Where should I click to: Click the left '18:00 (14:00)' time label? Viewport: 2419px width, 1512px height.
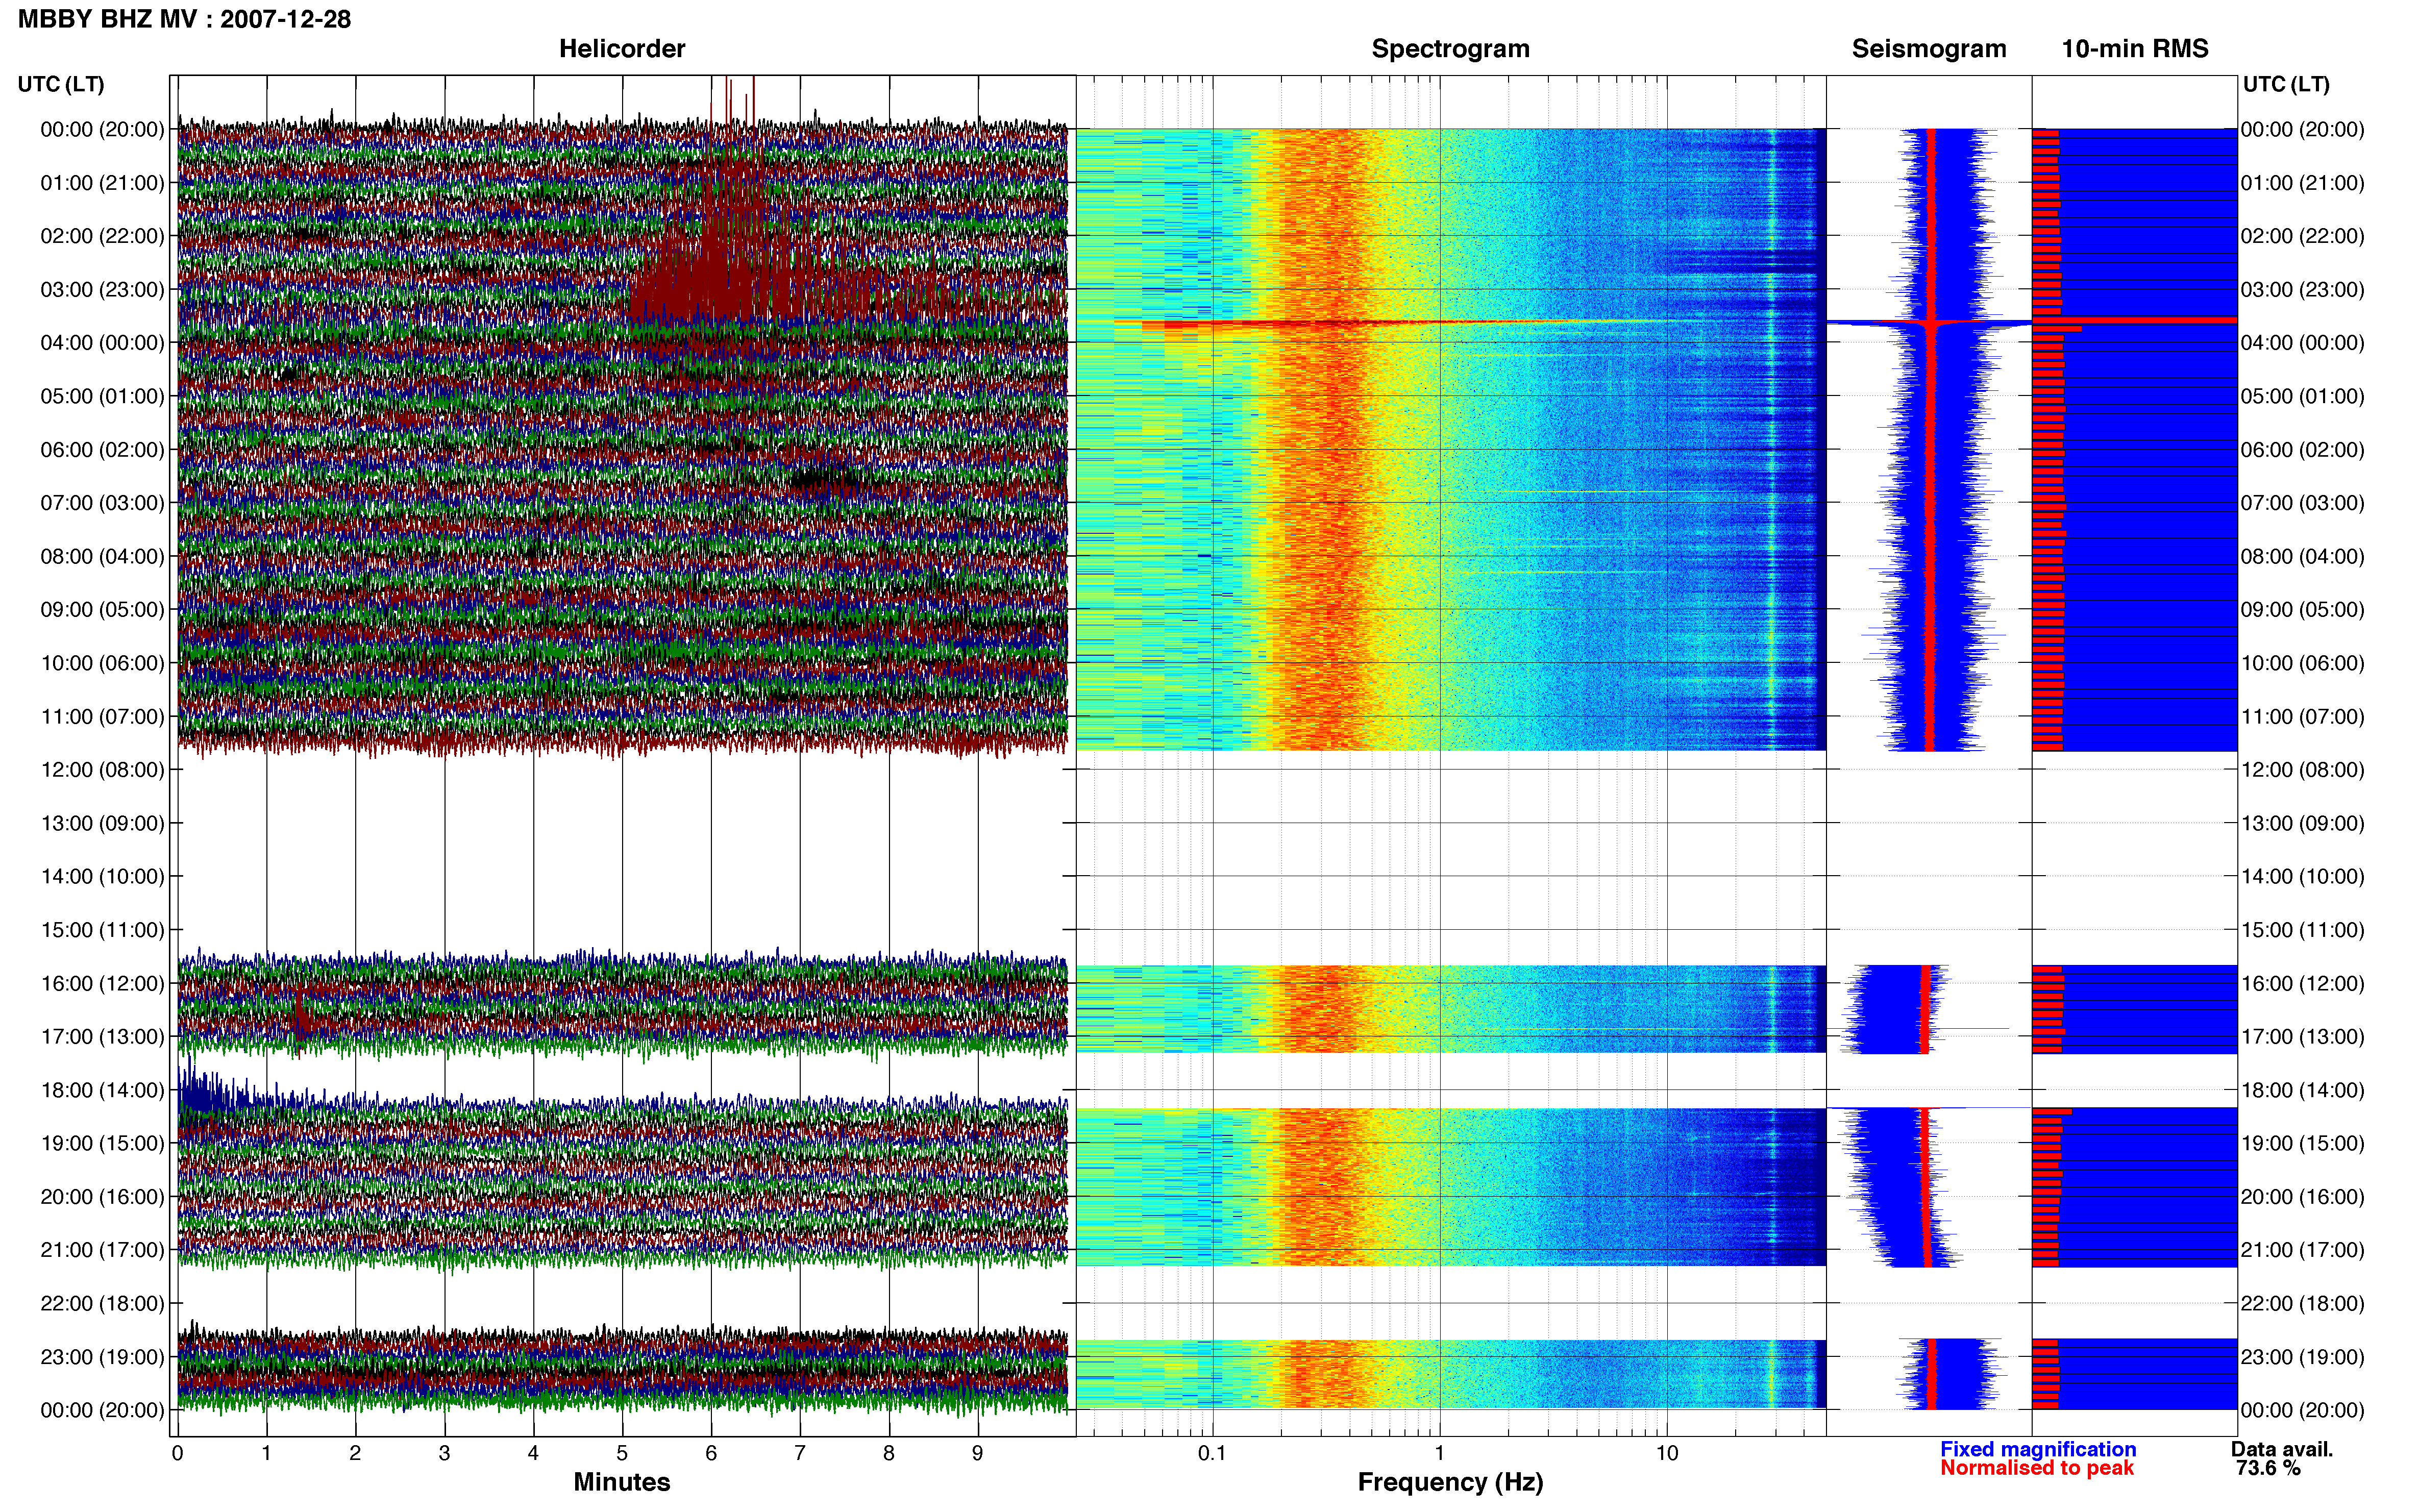(102, 1090)
